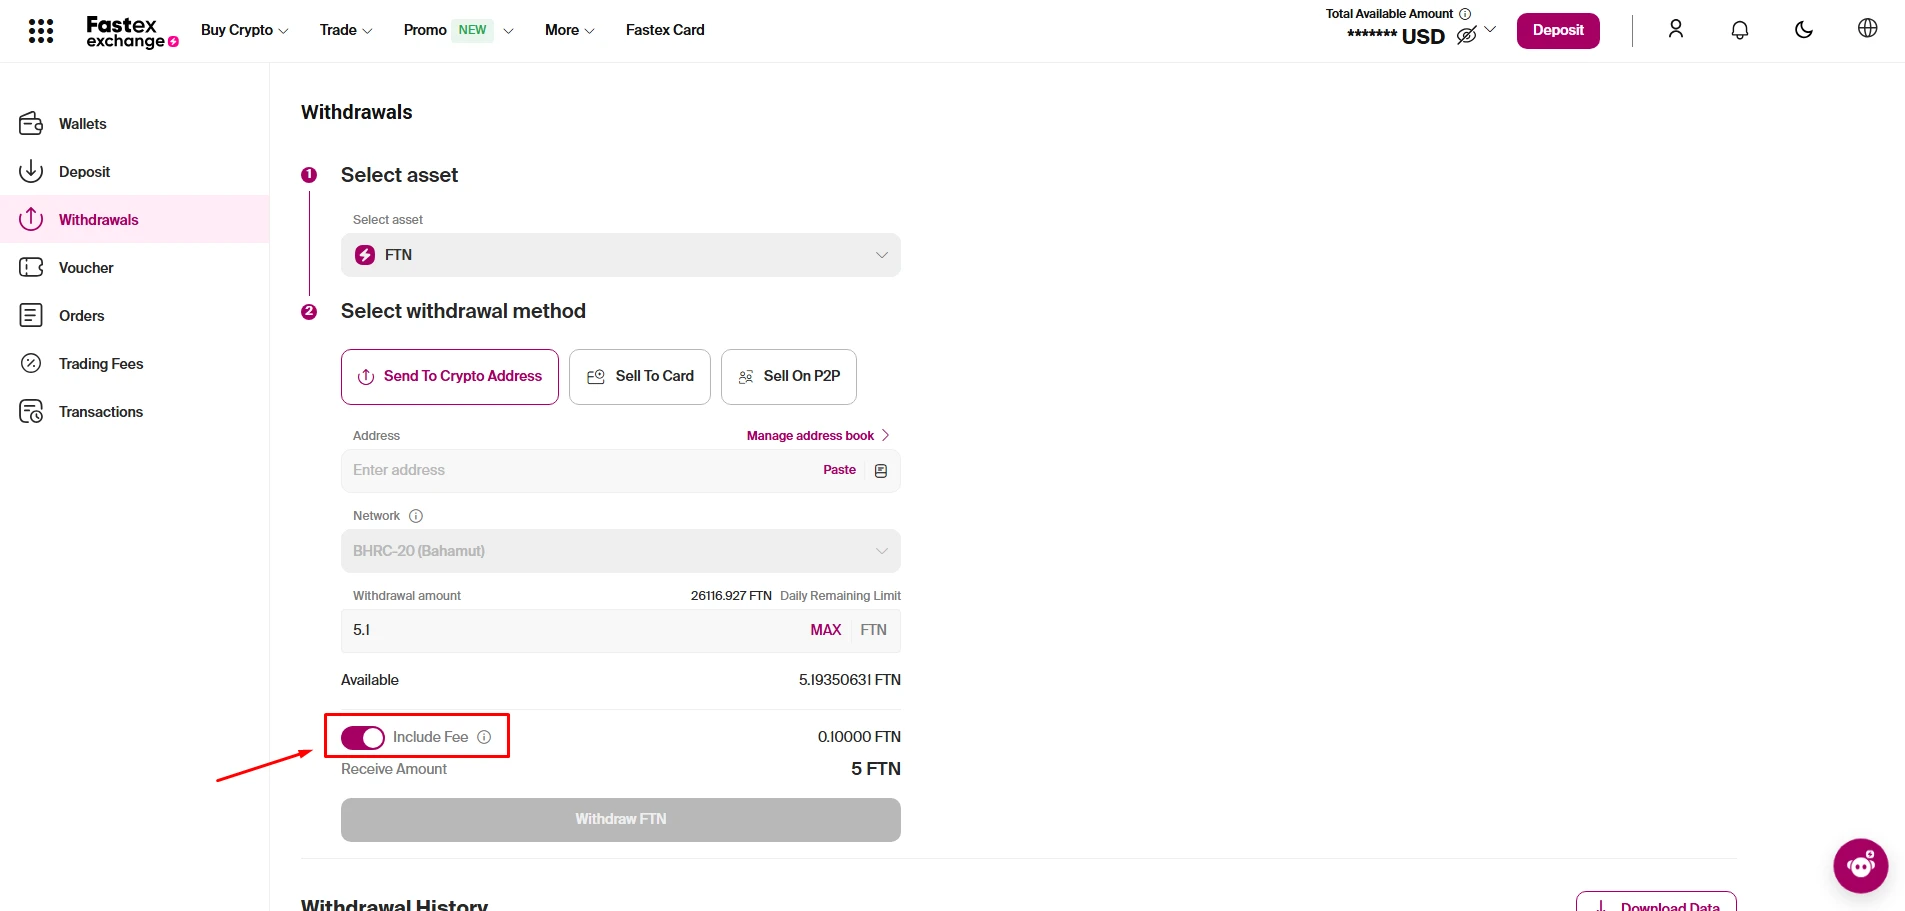Screen dimensions: 1905x911
Task: Click the Network info icon
Action: (x=416, y=516)
